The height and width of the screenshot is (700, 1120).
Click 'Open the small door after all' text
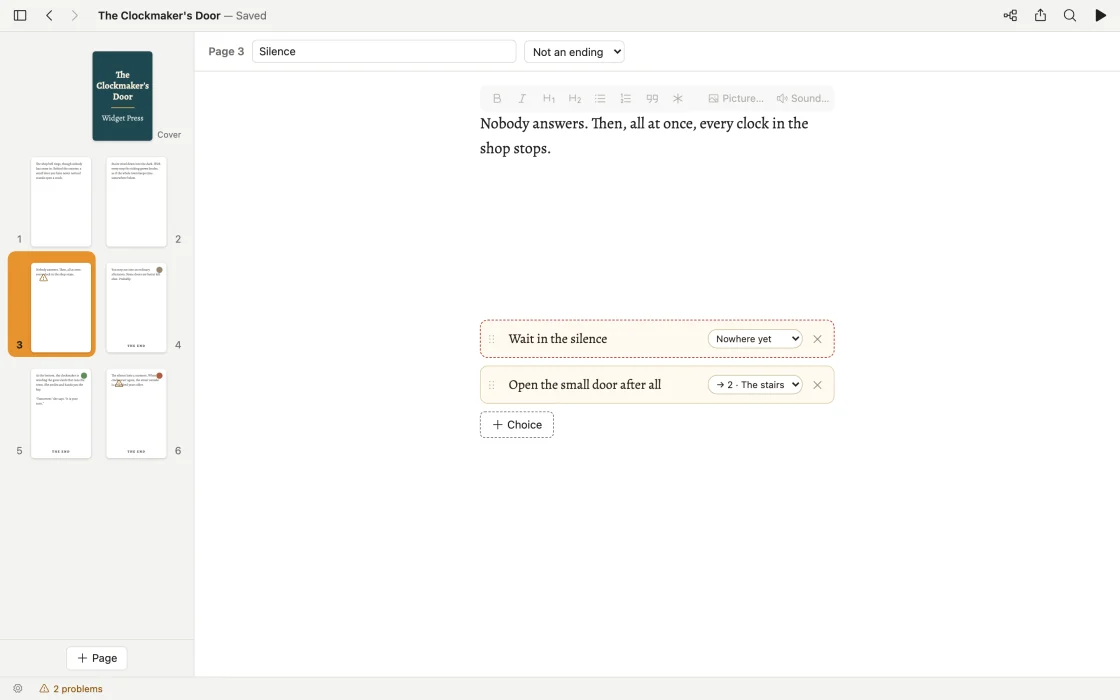[x=584, y=384]
